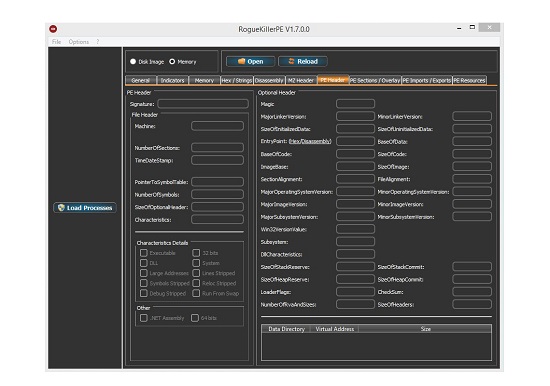The image size is (550, 386).
Task: Open the File menu
Action: (x=56, y=42)
